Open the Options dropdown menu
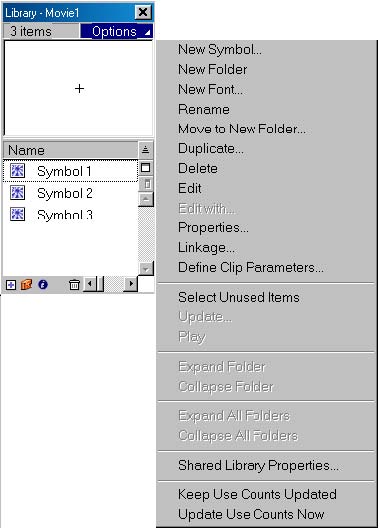This screenshot has height=528, width=380. (117, 31)
